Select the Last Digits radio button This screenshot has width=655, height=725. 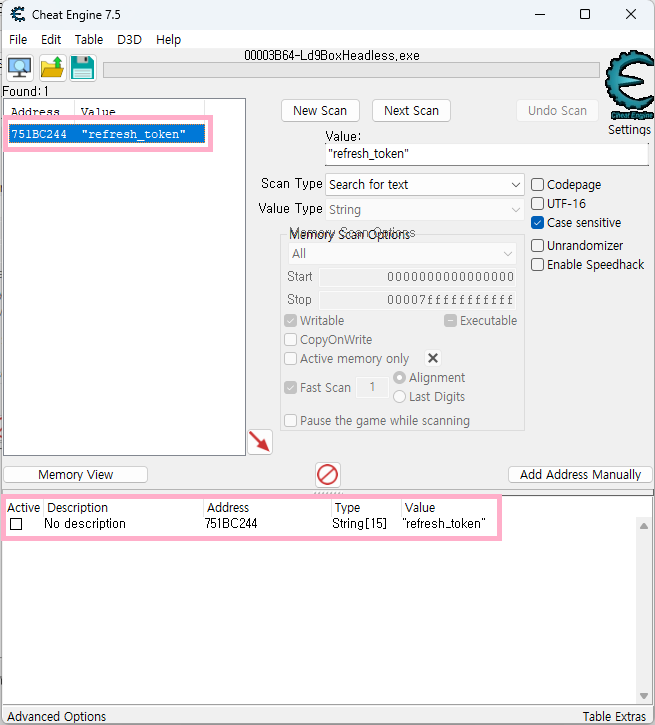click(399, 396)
